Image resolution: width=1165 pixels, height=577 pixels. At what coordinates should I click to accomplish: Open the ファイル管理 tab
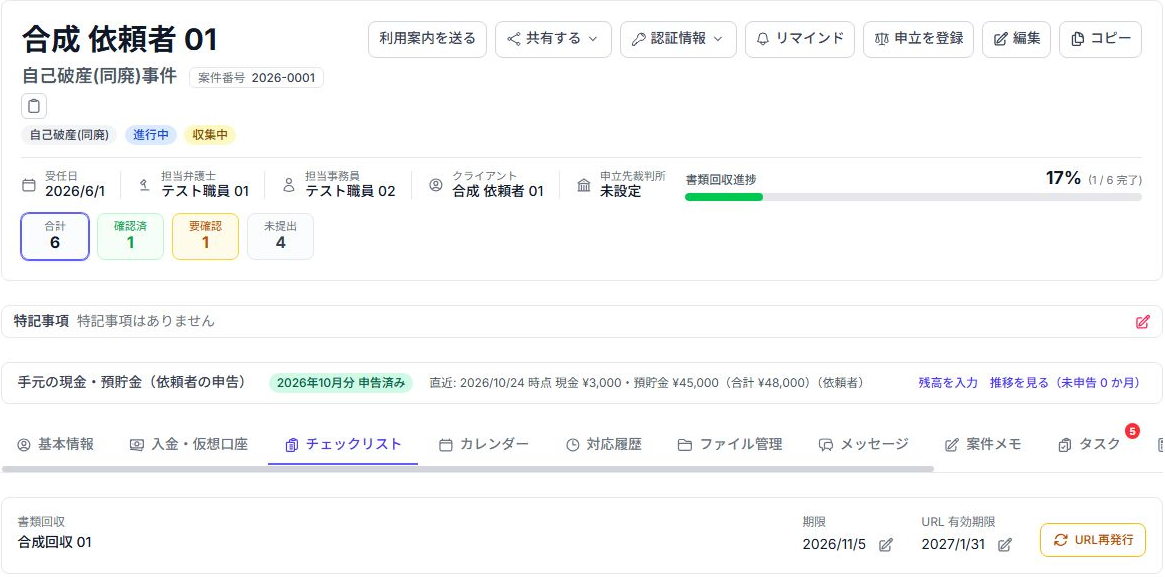pyautogui.click(x=730, y=445)
